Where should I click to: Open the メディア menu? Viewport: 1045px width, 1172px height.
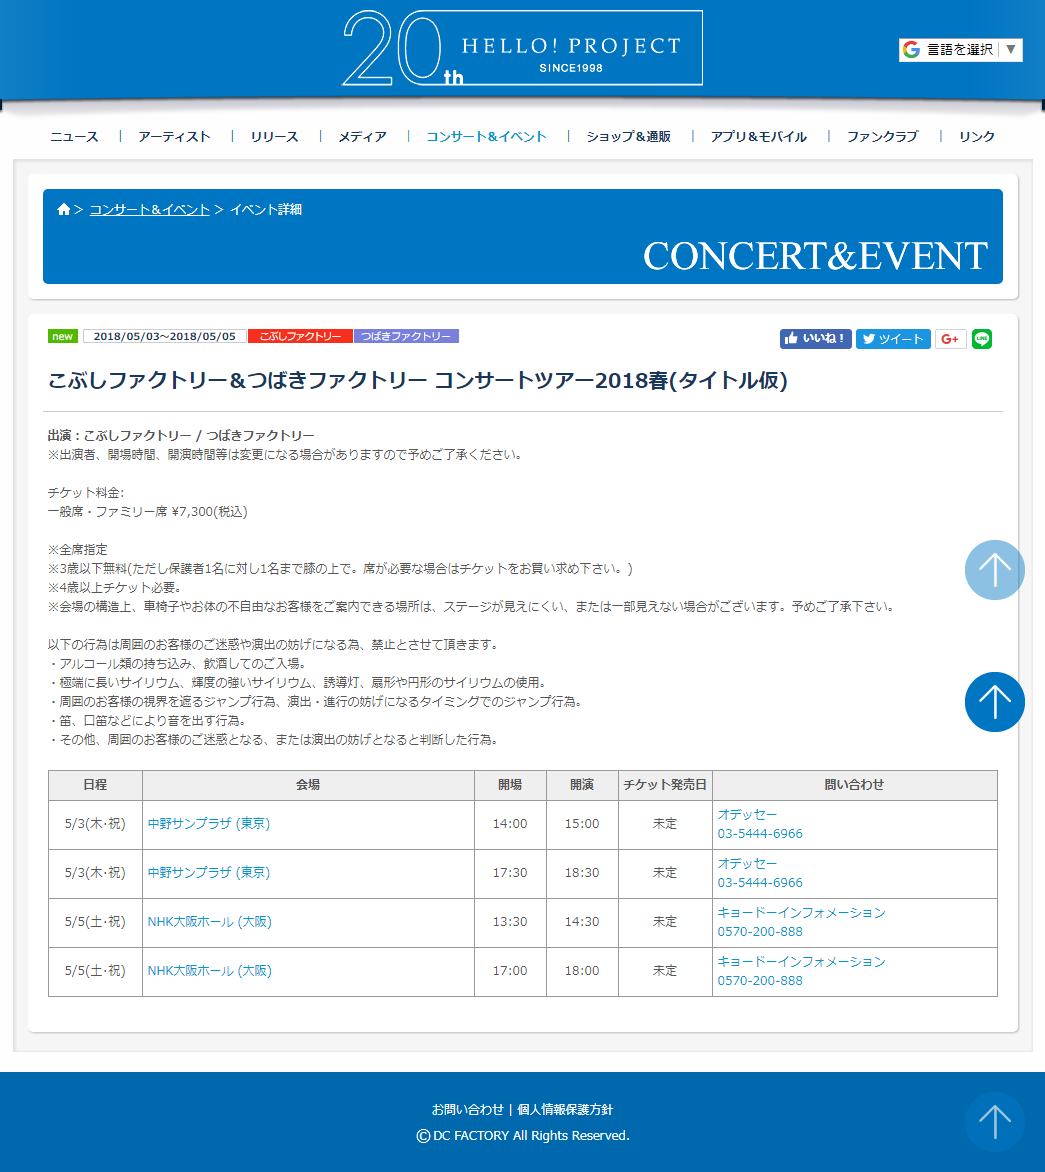tap(363, 136)
